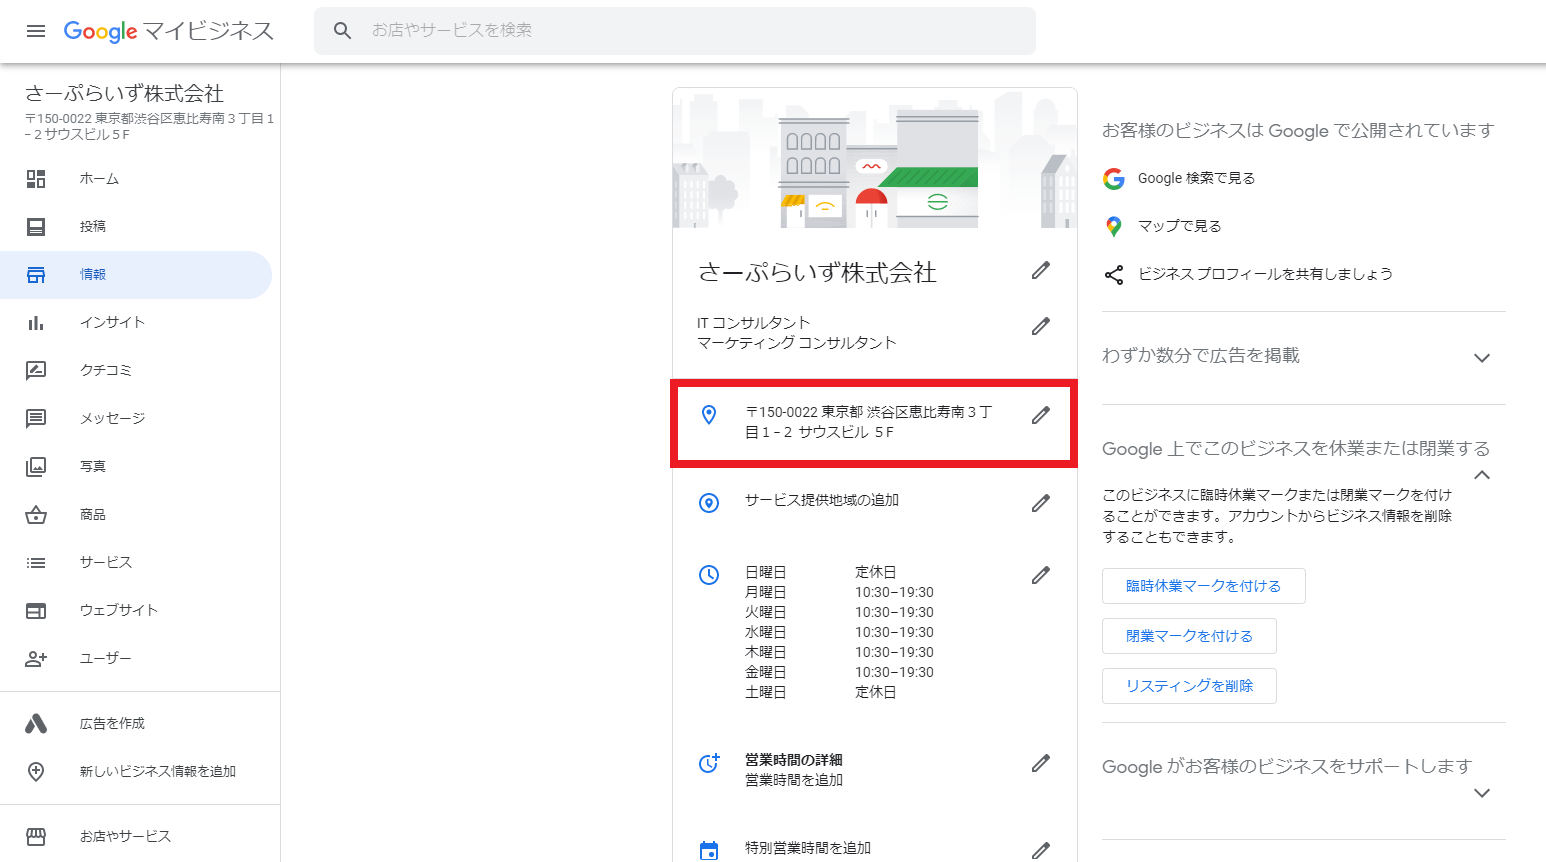Open the マップで見る link
The height and width of the screenshot is (862, 1546).
[x=1180, y=226]
